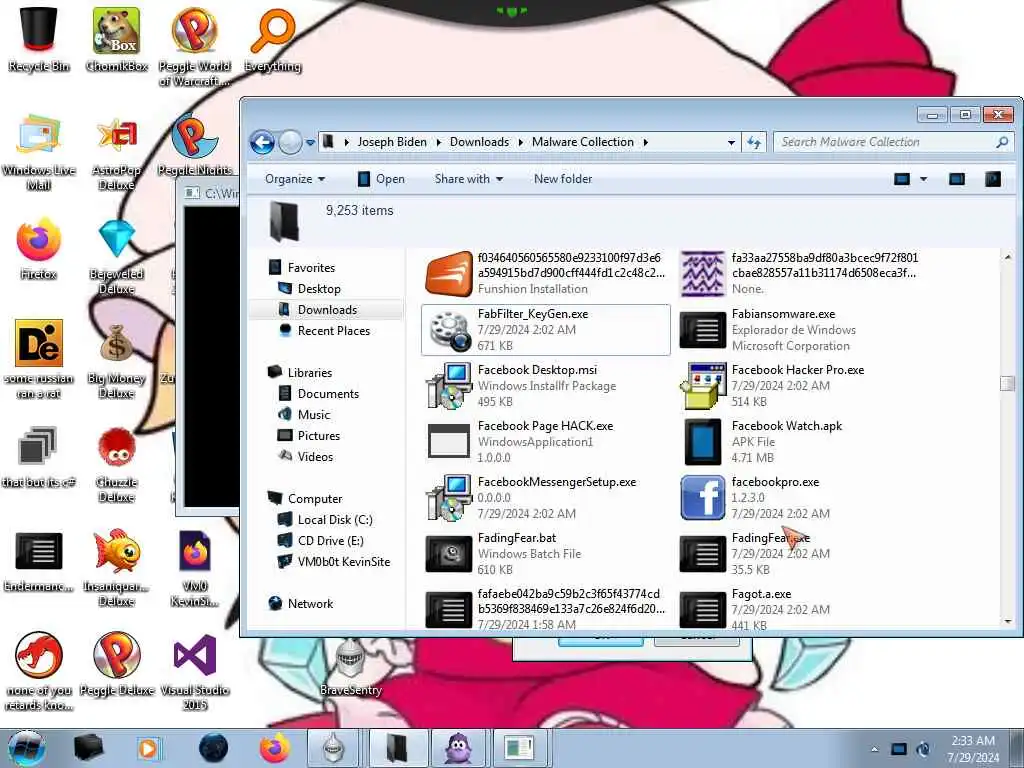1024x768 pixels.
Task: Go back with the Explorer back arrow
Action: click(263, 142)
